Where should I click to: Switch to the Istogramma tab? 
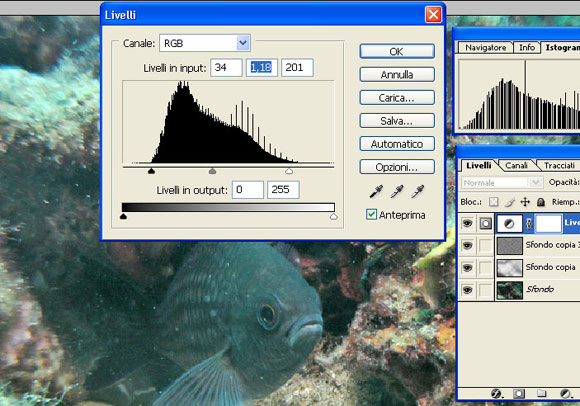tap(562, 47)
